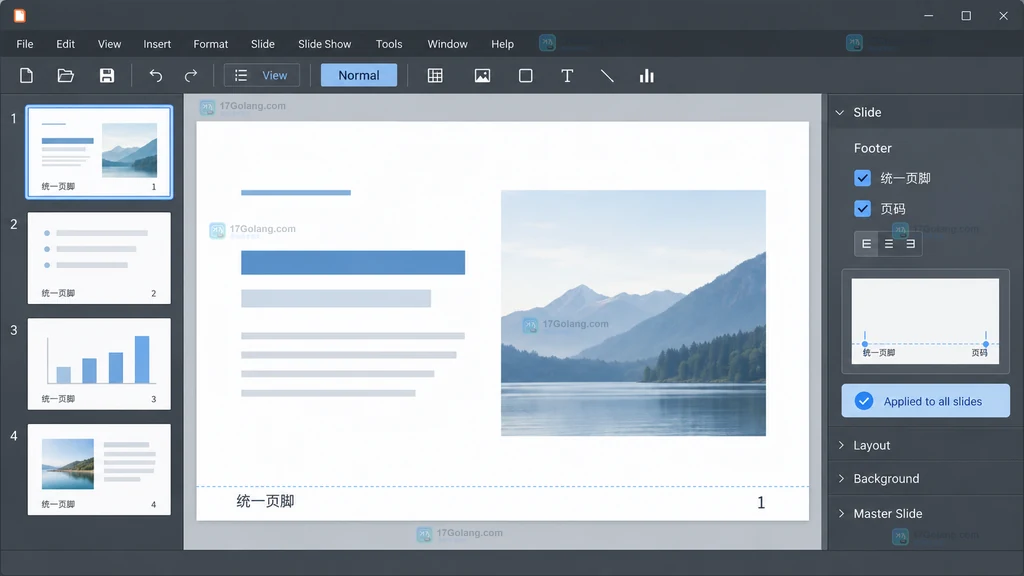This screenshot has width=1024, height=576.
Task: Insert a chart from the toolbar
Action: tap(647, 76)
